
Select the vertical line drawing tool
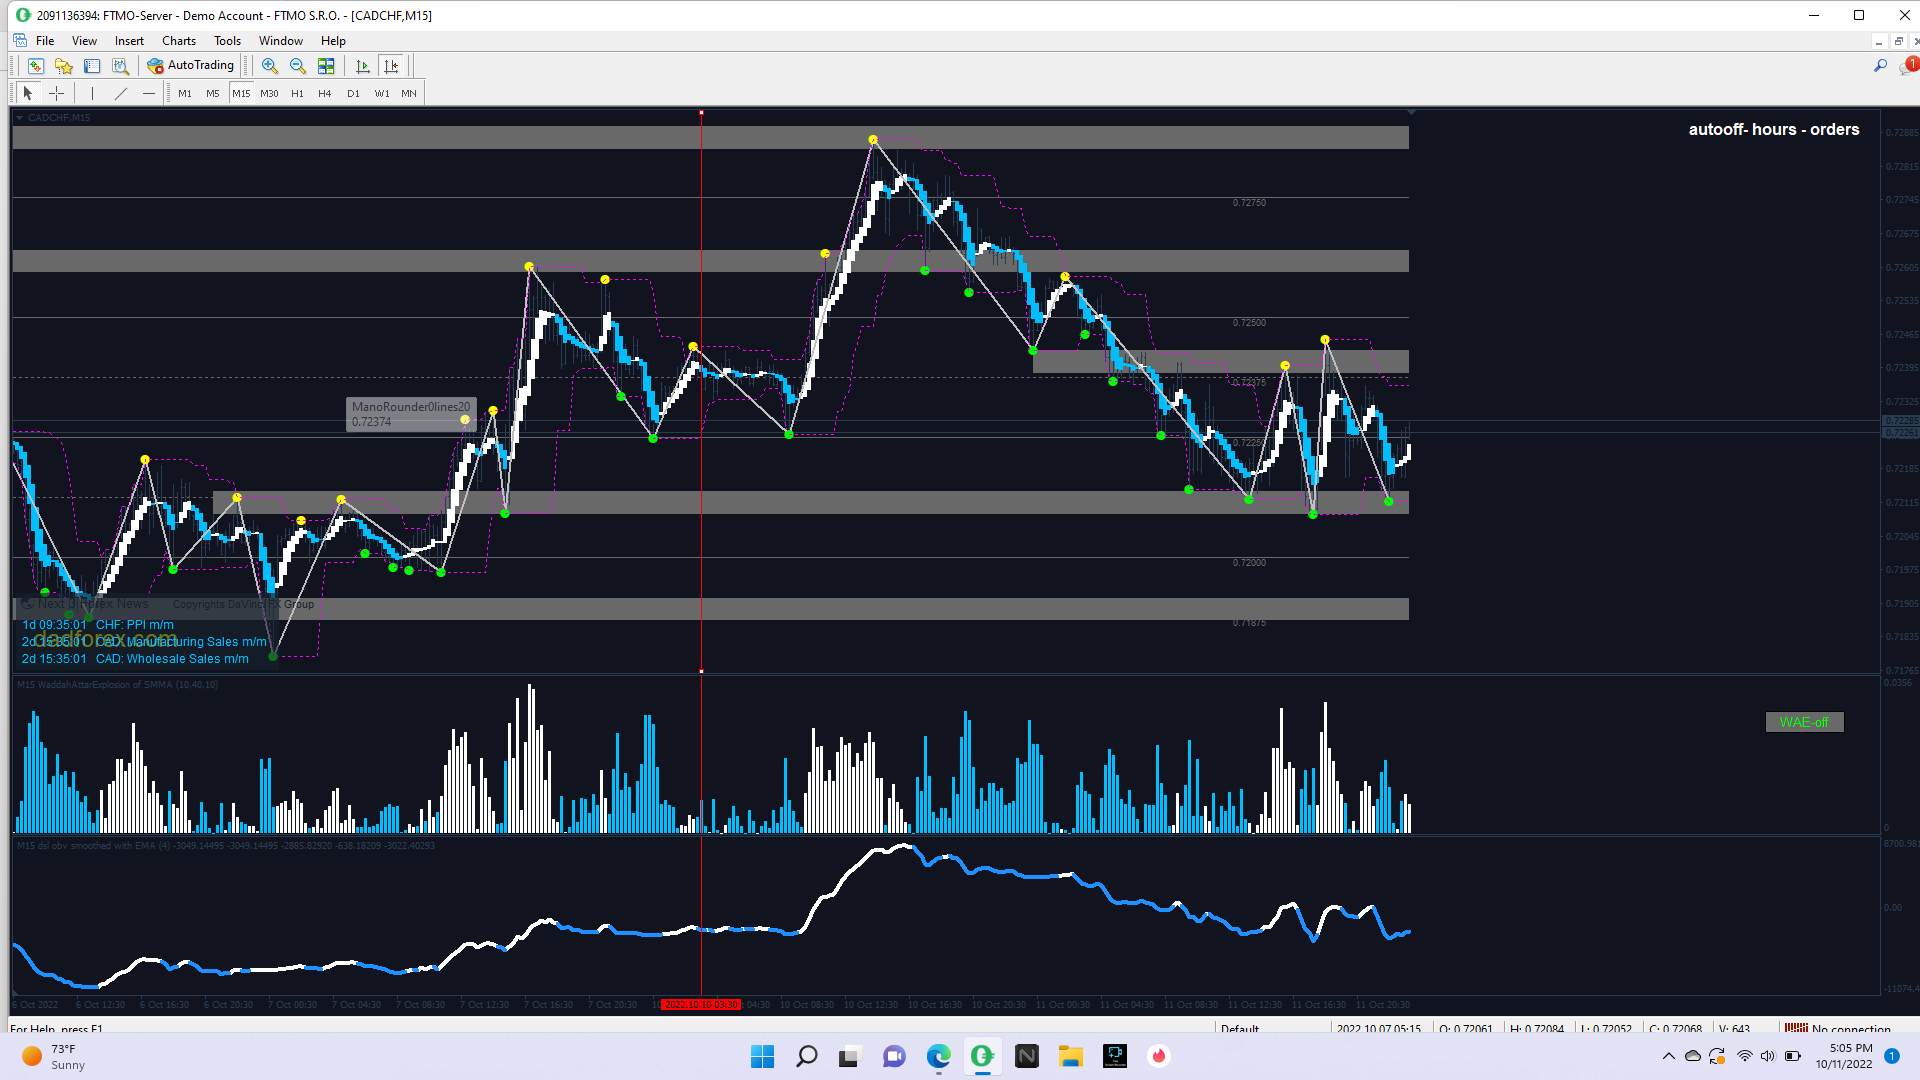pos(92,93)
